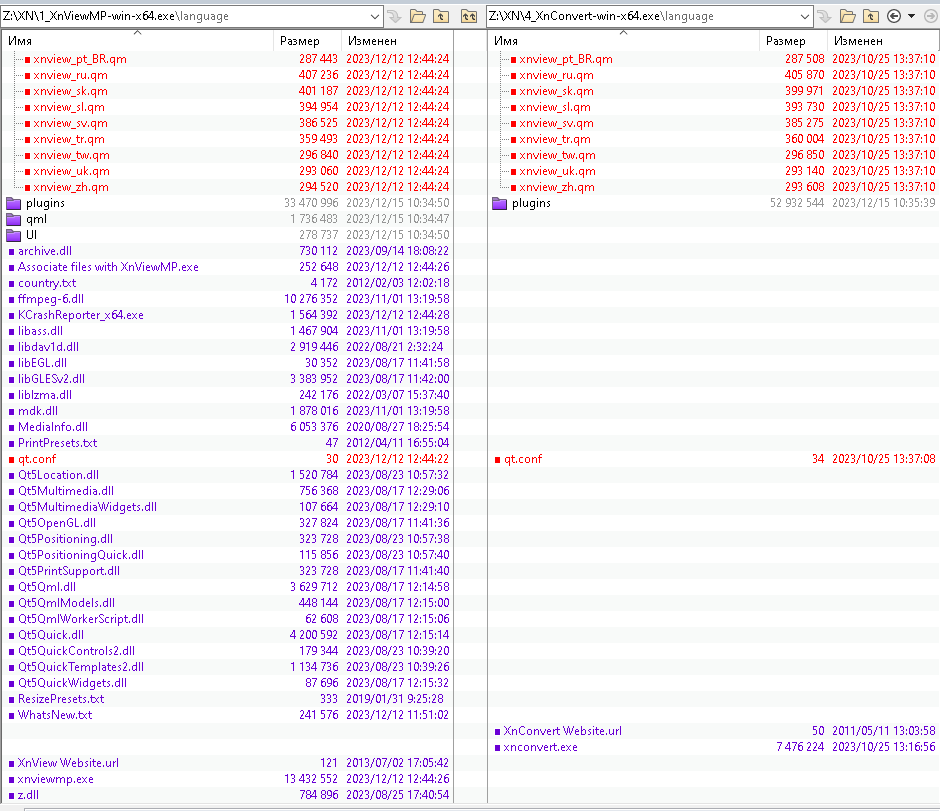Viewport: 940px width, 811px height.
Task: Click the red difference marker of xnview_sv.qm, left pane
Action: [x=28, y=123]
